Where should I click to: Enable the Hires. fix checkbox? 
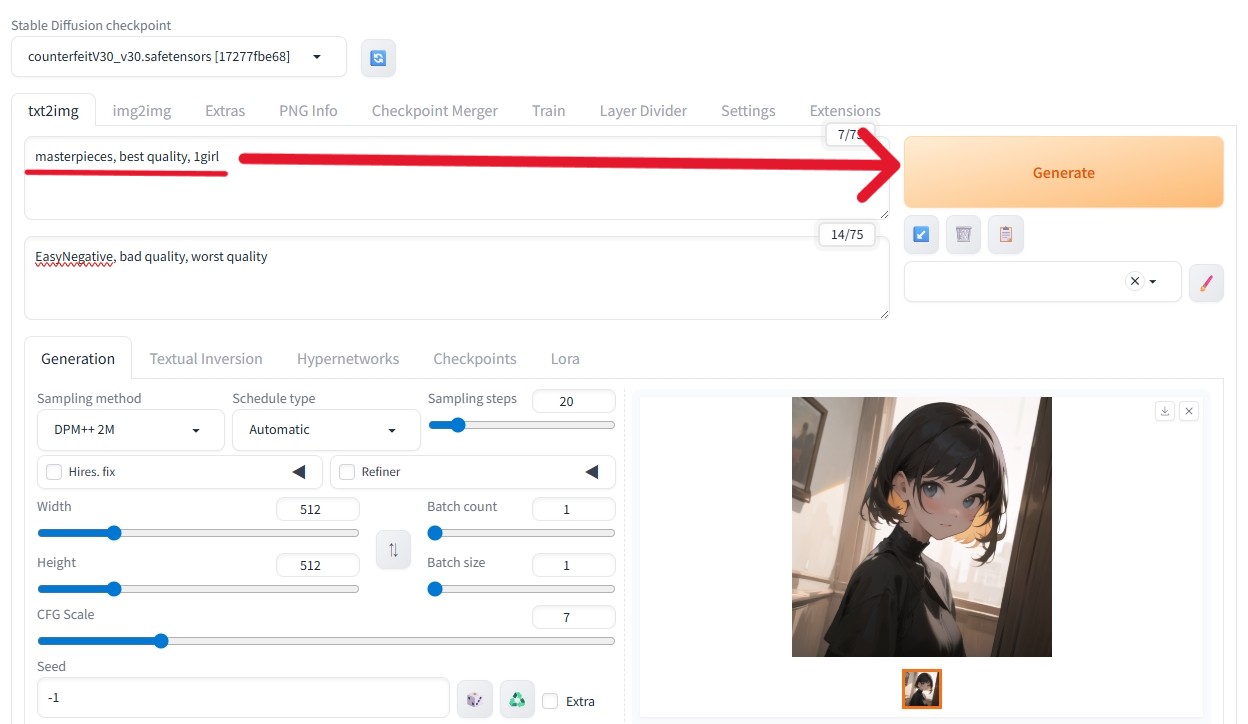pos(54,472)
